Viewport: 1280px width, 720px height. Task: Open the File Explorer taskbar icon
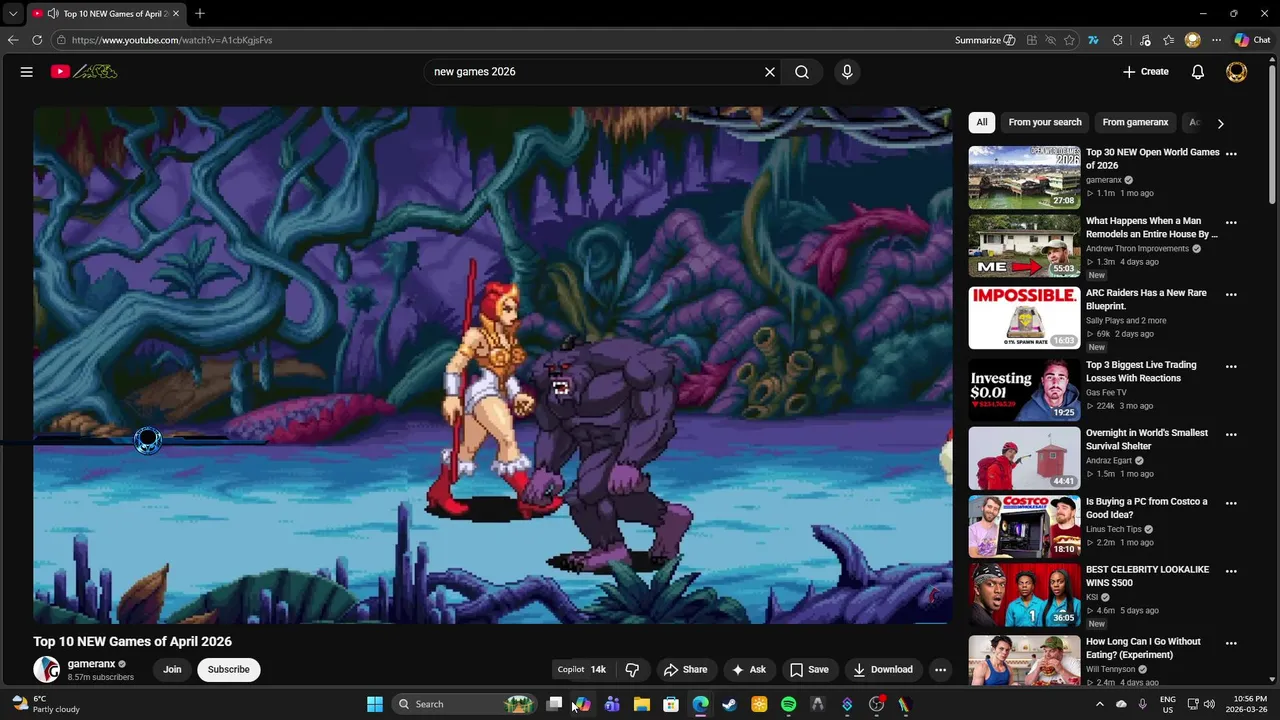click(x=642, y=704)
